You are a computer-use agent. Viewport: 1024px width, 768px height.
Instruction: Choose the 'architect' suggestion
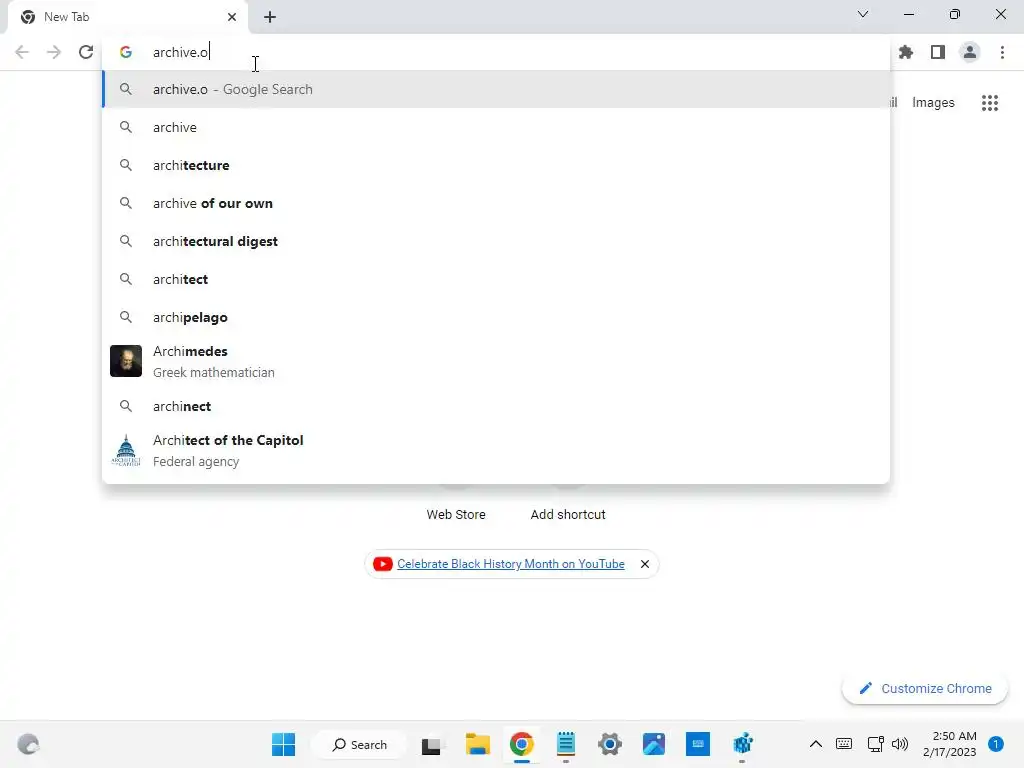tap(496, 279)
